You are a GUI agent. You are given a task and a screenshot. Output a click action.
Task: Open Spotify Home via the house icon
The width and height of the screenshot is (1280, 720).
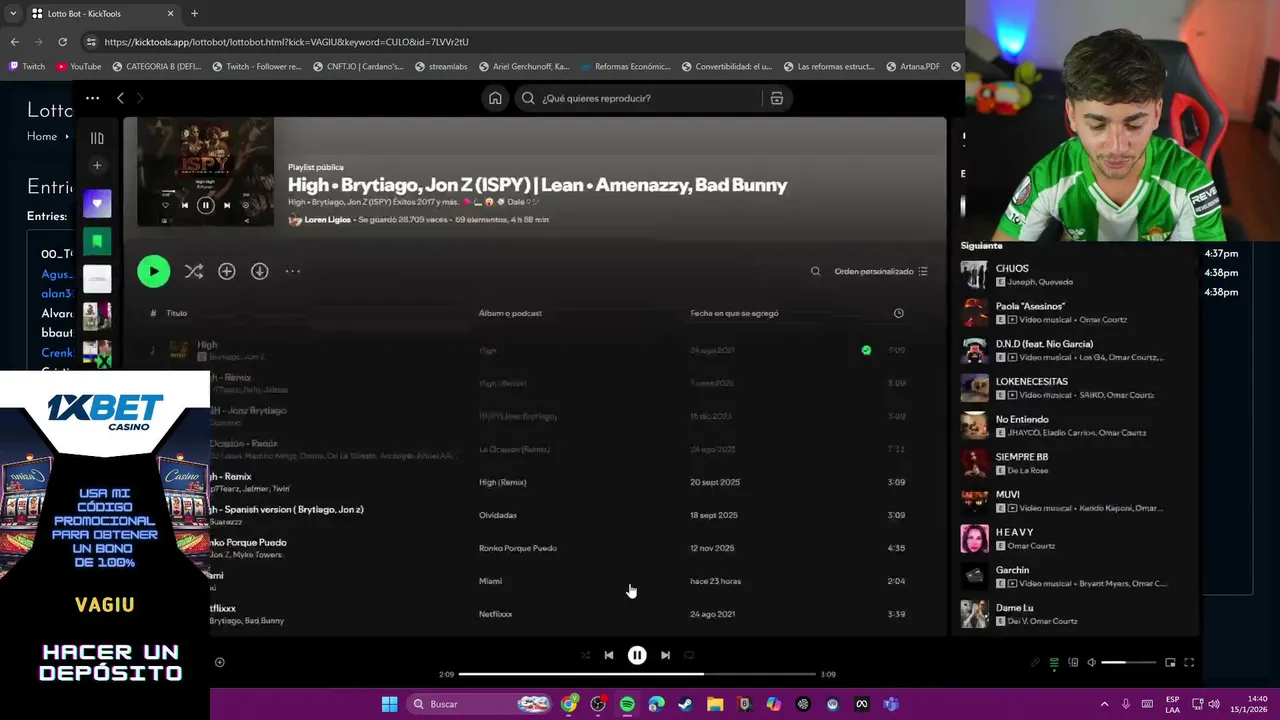coord(495,98)
